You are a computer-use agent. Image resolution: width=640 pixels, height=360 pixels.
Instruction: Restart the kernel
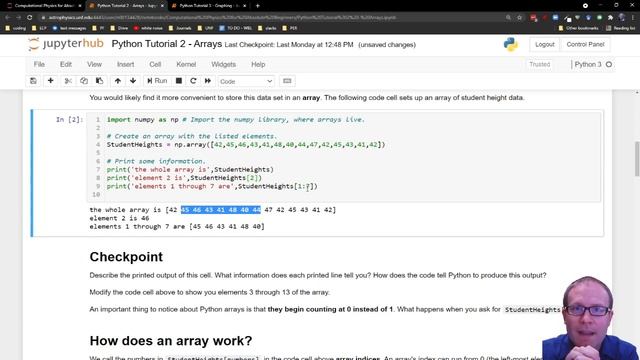point(193,81)
